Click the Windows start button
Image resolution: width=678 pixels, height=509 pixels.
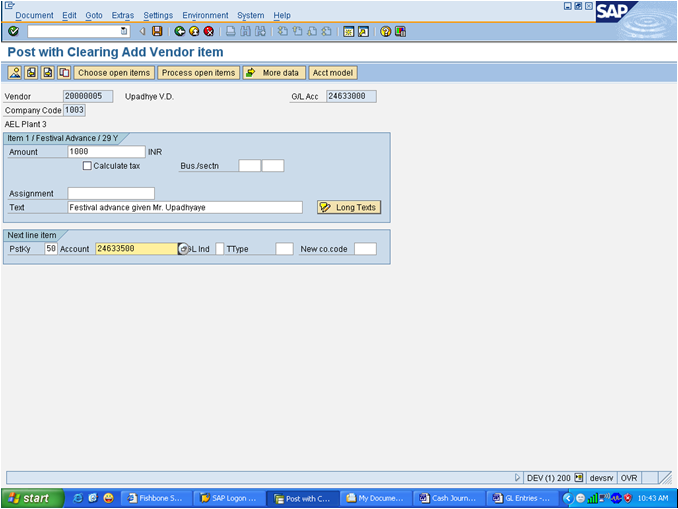[32, 498]
